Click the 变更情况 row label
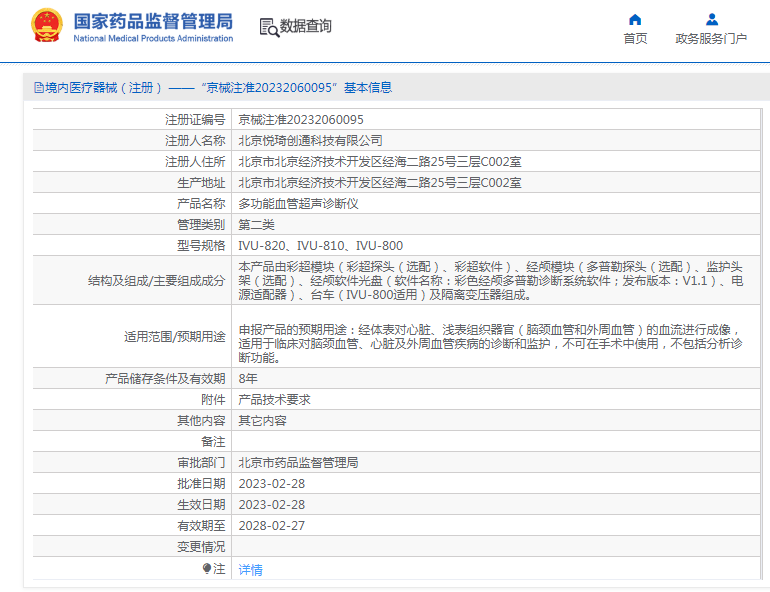770x592 pixels. (201, 547)
